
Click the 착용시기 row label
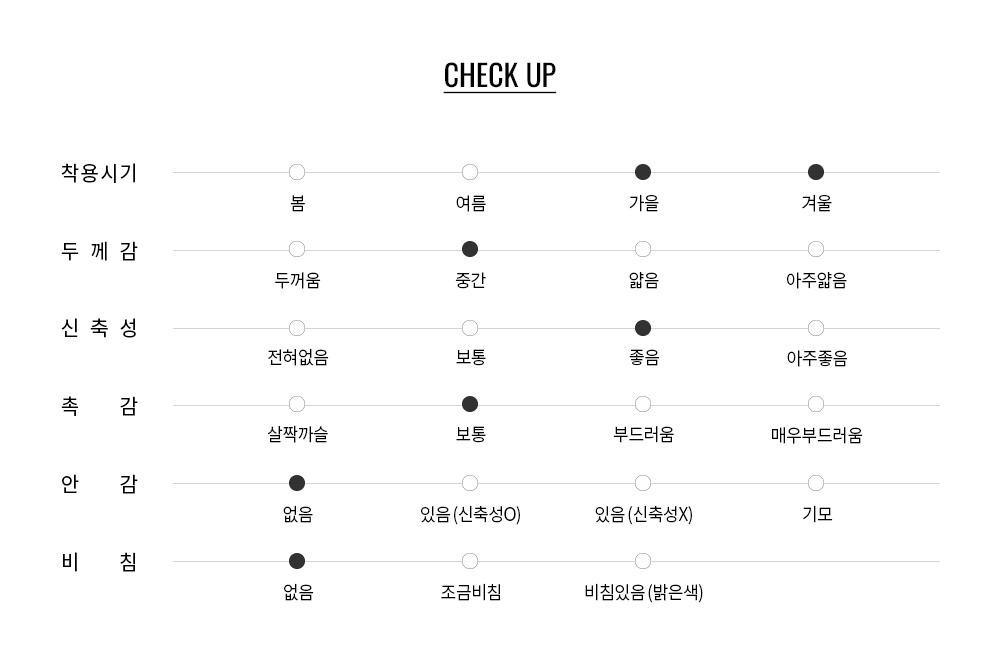99,173
